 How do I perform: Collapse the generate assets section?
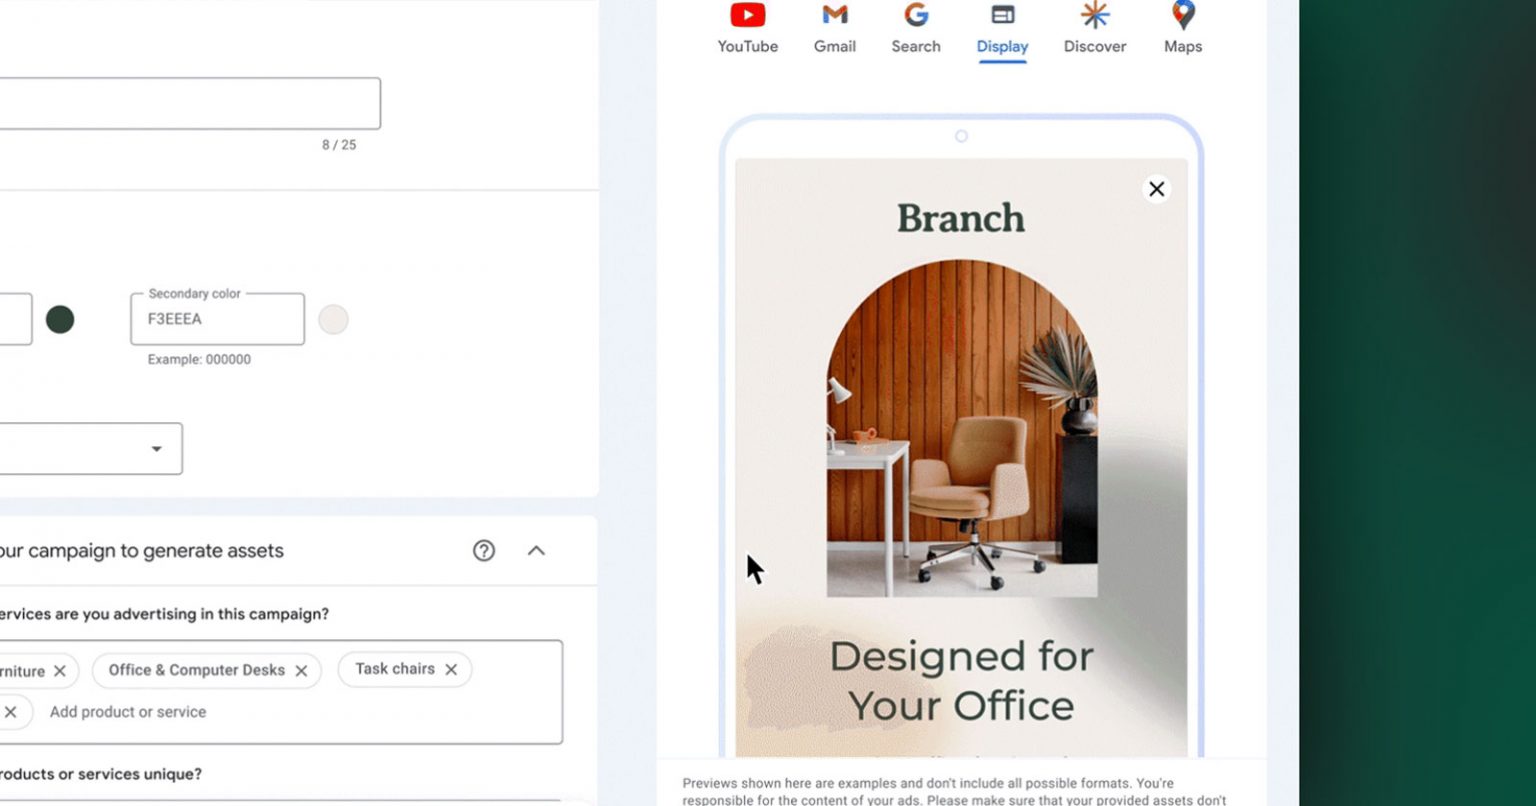coord(536,550)
